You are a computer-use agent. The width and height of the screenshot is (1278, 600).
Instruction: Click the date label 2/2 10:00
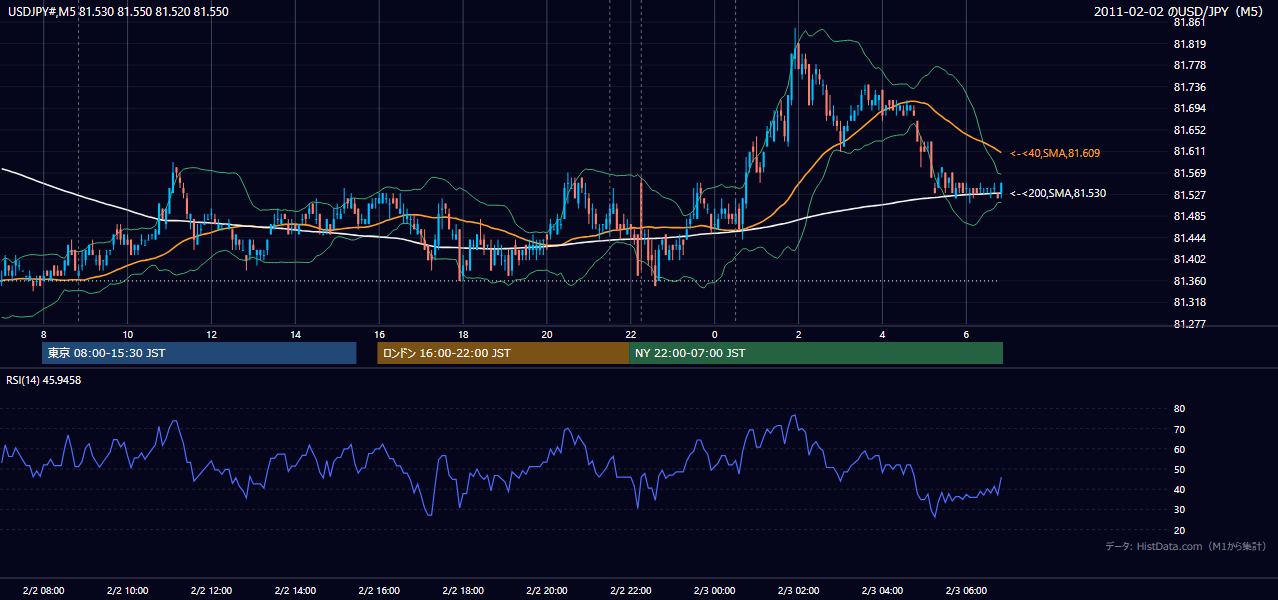tap(127, 591)
